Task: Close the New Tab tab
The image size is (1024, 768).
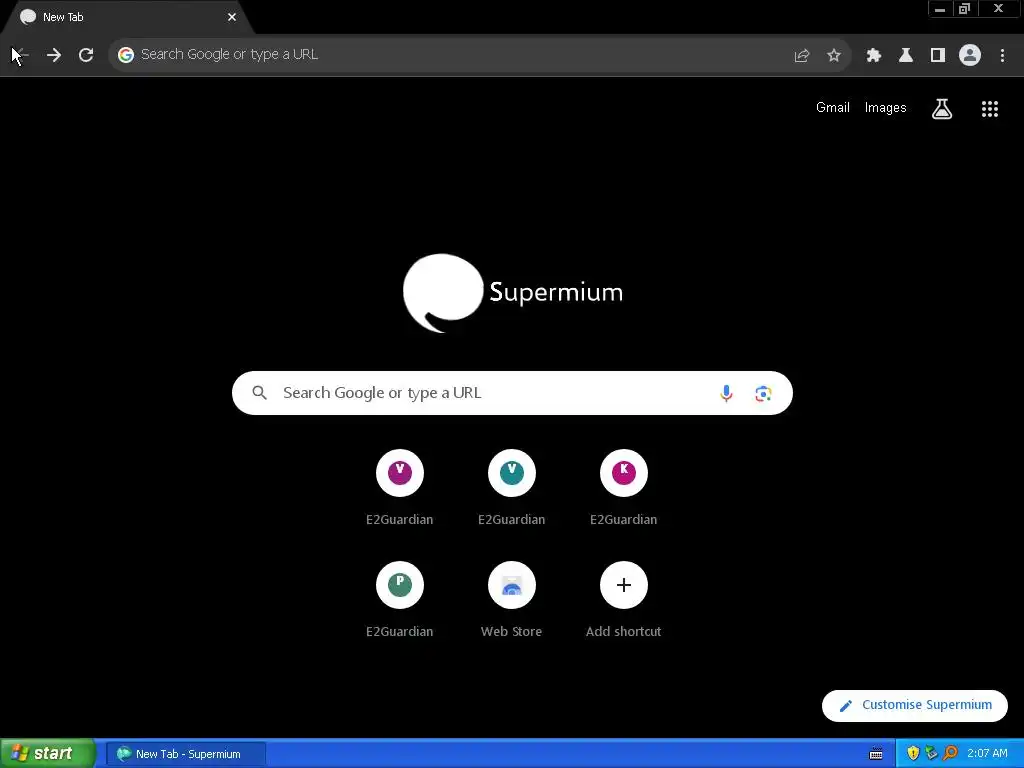Action: point(232,17)
